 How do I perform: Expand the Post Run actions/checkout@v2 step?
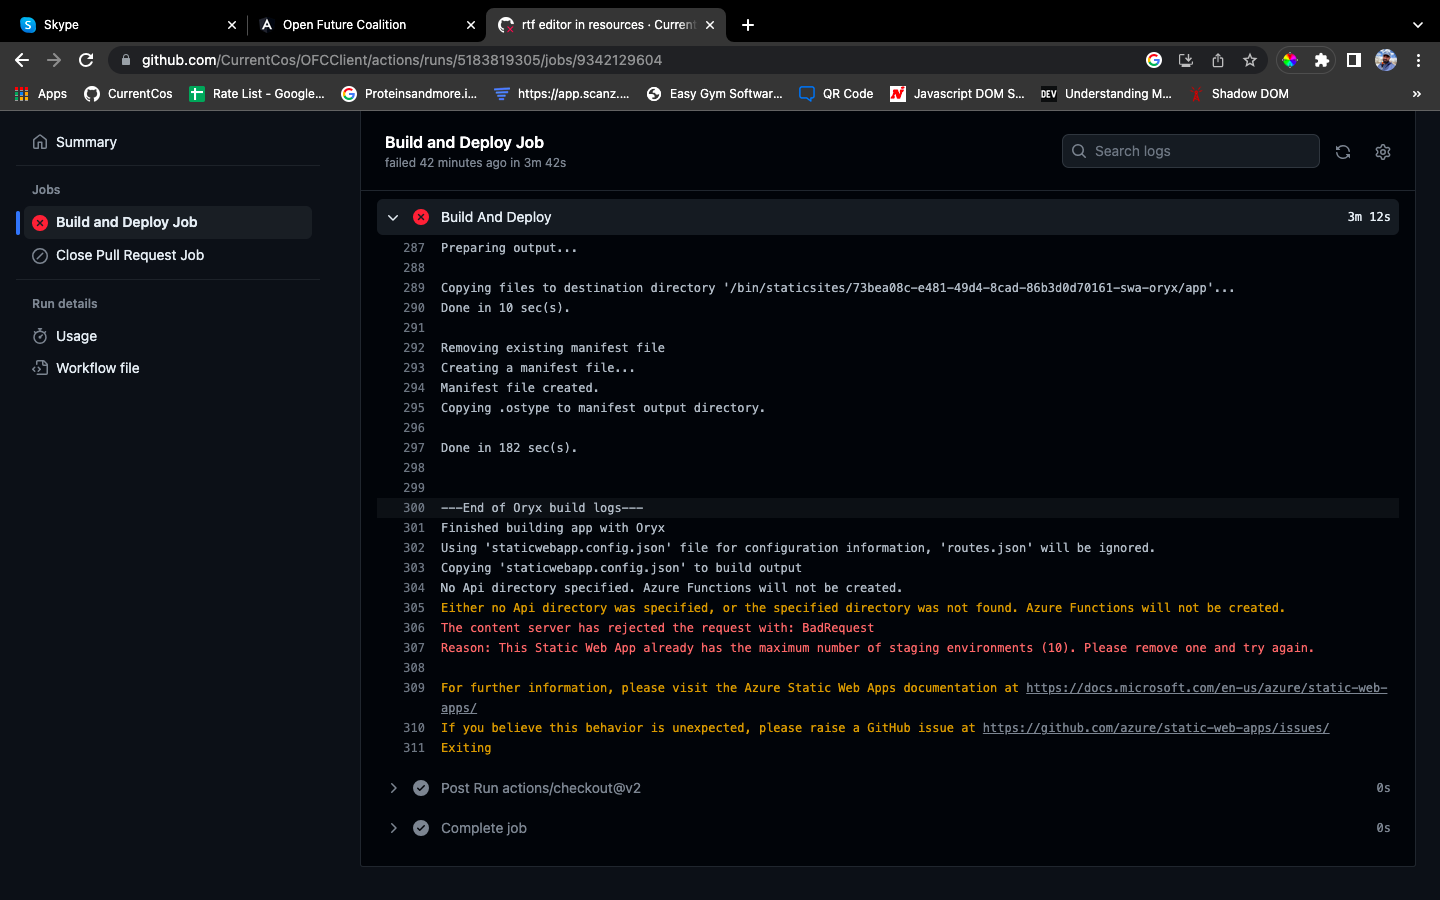click(x=393, y=788)
